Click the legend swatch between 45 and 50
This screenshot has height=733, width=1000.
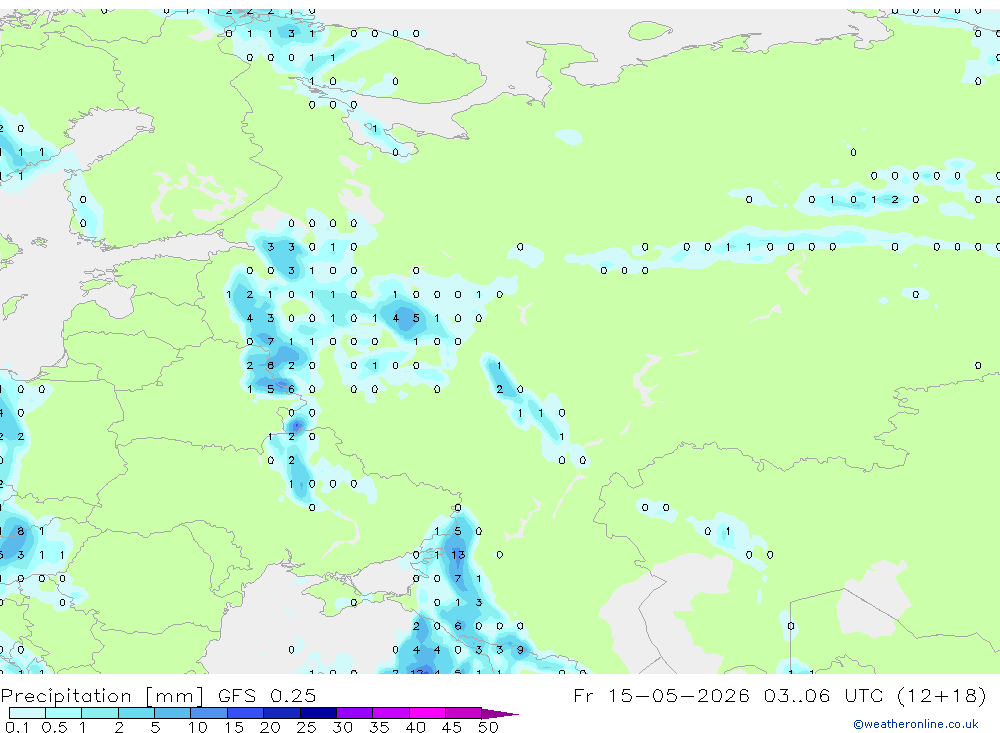[464, 713]
